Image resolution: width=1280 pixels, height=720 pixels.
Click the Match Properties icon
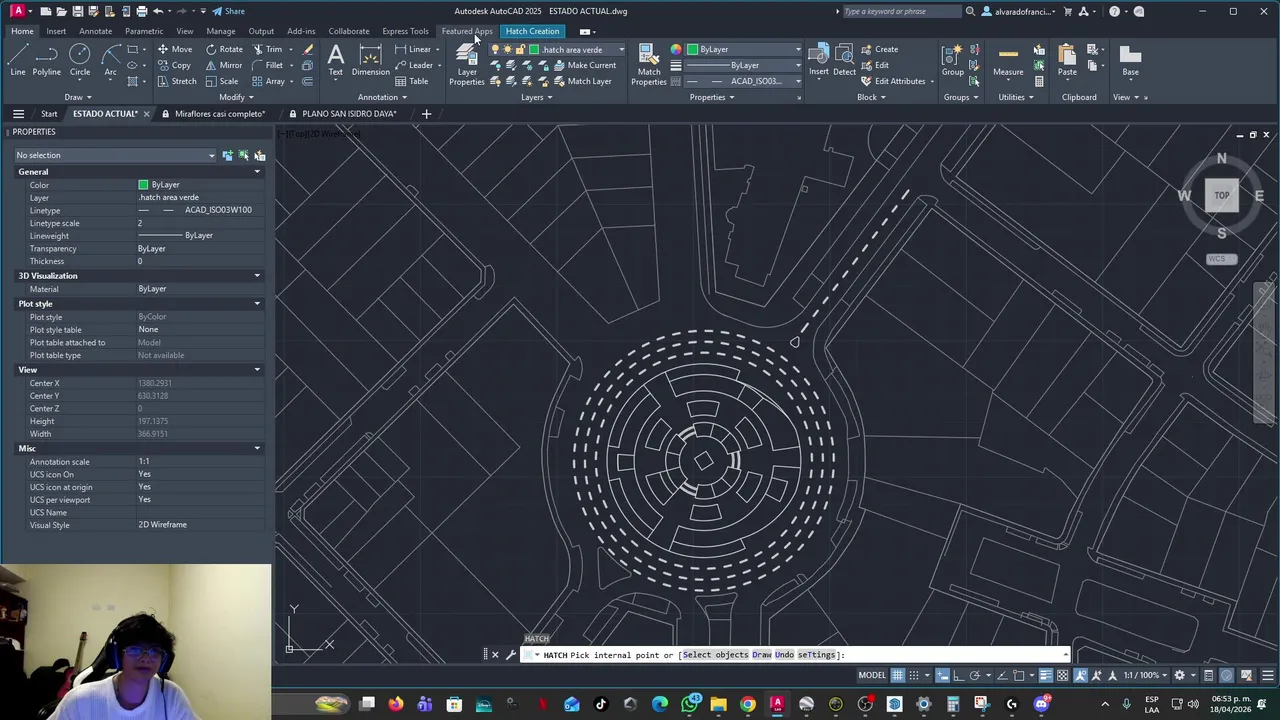coord(648,64)
